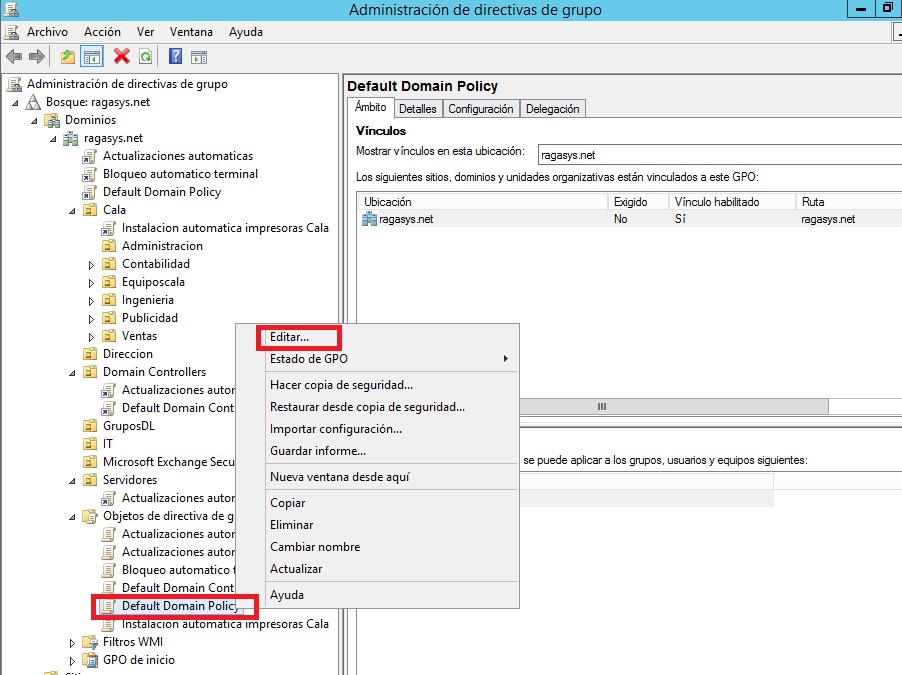Select Default Domain Policy under Objetos de directiva
Viewport: 902px width, 675px height.
coord(179,606)
